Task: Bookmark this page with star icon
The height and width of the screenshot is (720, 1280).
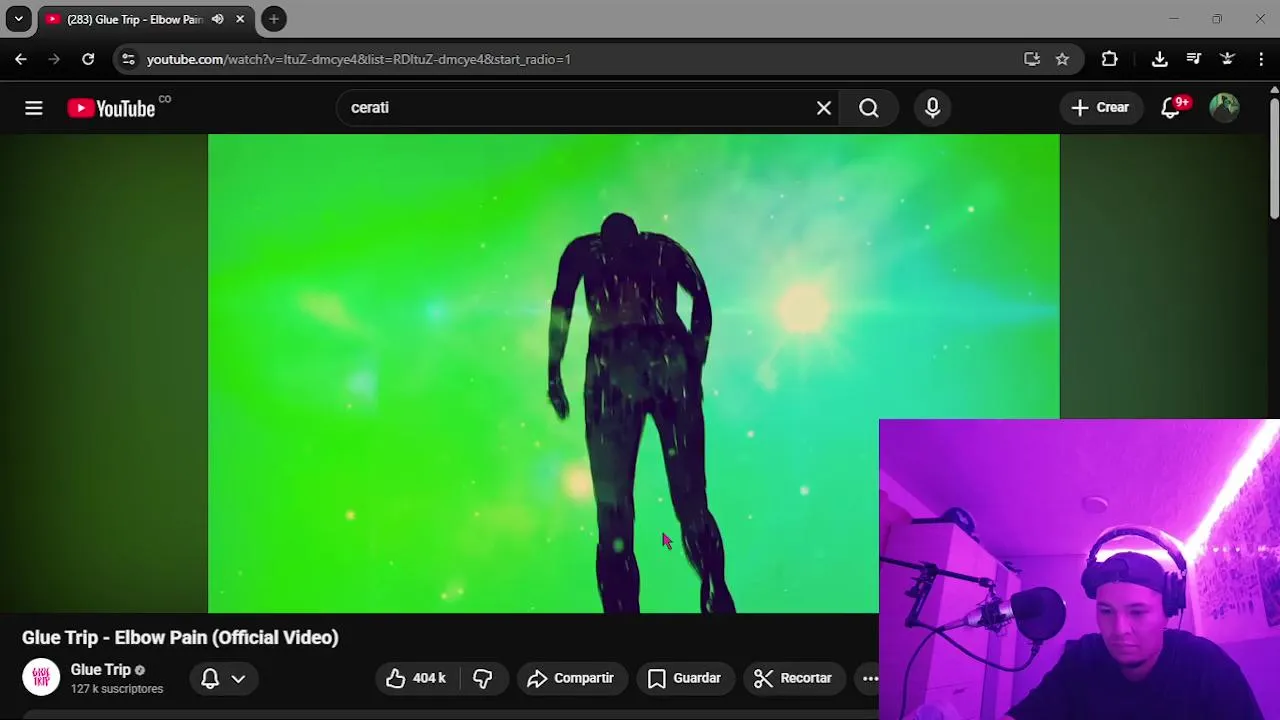Action: (1062, 59)
